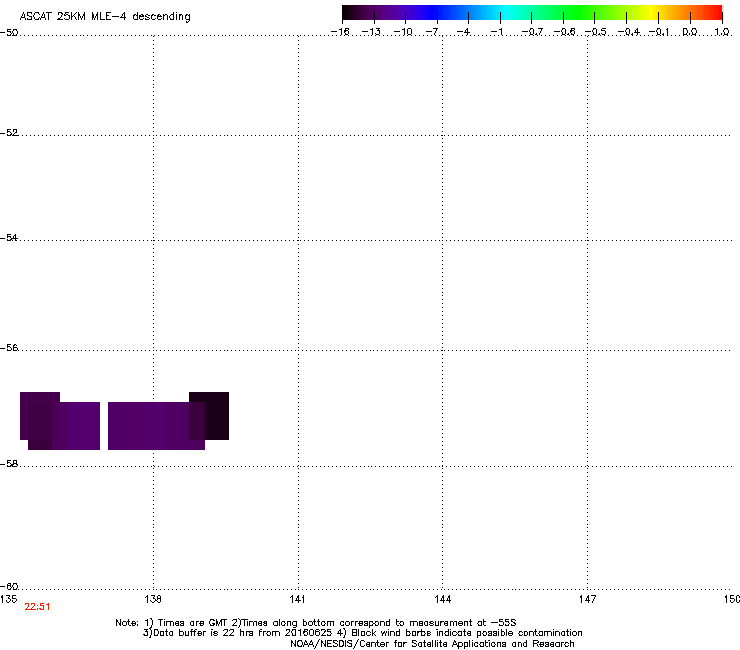Click the 'Black wind barbs indicate possible contamination' note

[467, 633]
